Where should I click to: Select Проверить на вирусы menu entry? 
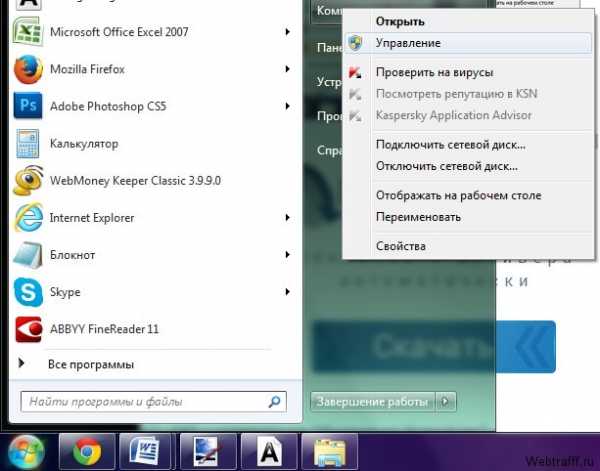(x=468, y=72)
